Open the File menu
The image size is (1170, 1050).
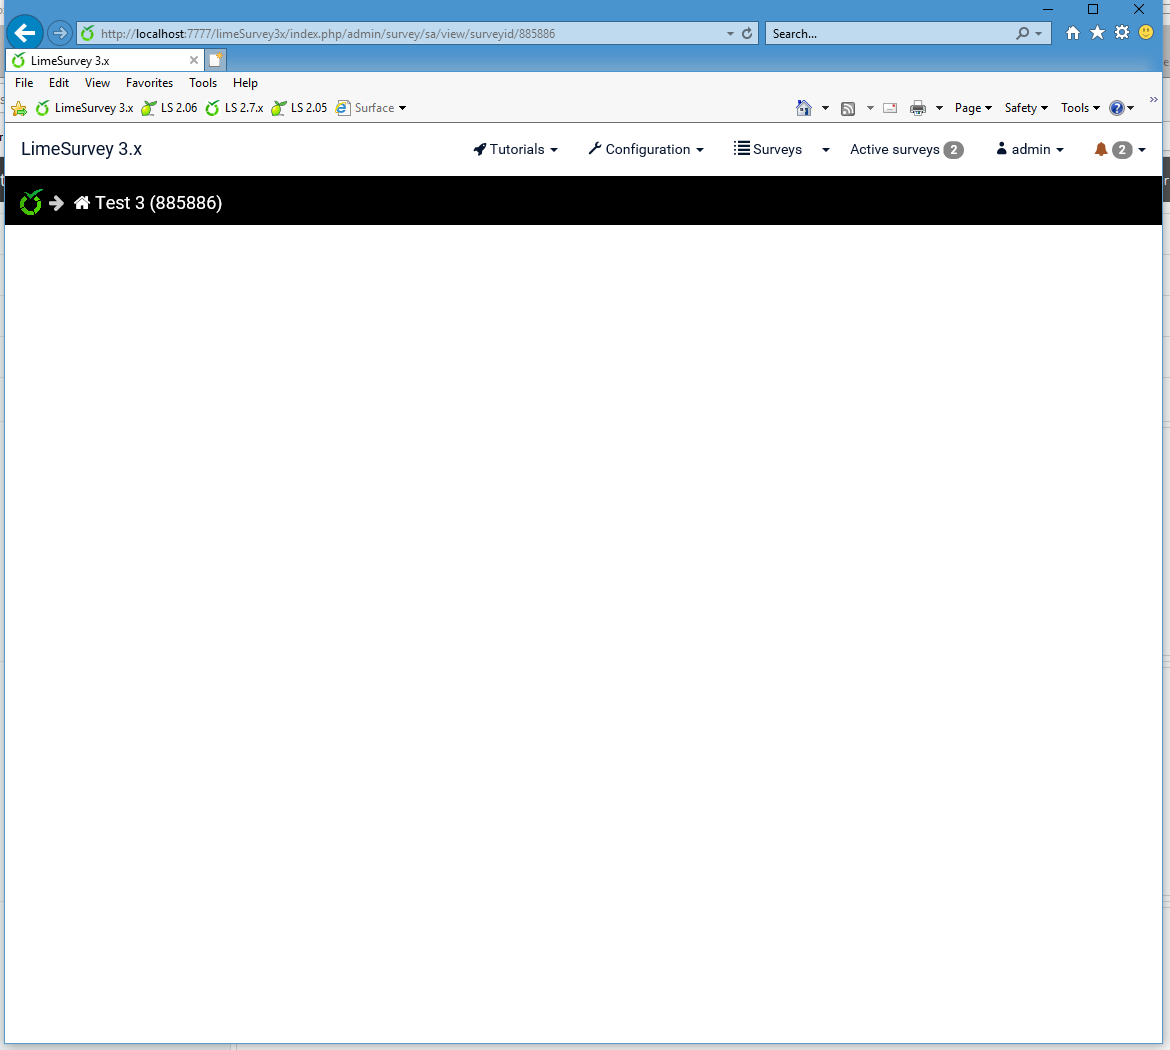(24, 83)
